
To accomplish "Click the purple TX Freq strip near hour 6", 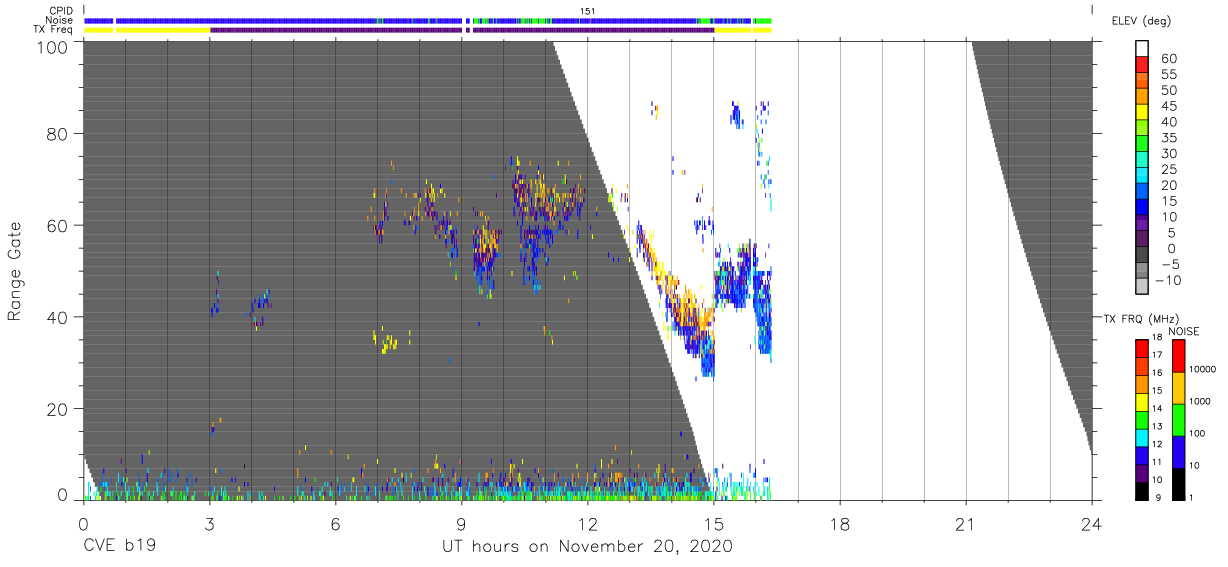I will (337, 30).
